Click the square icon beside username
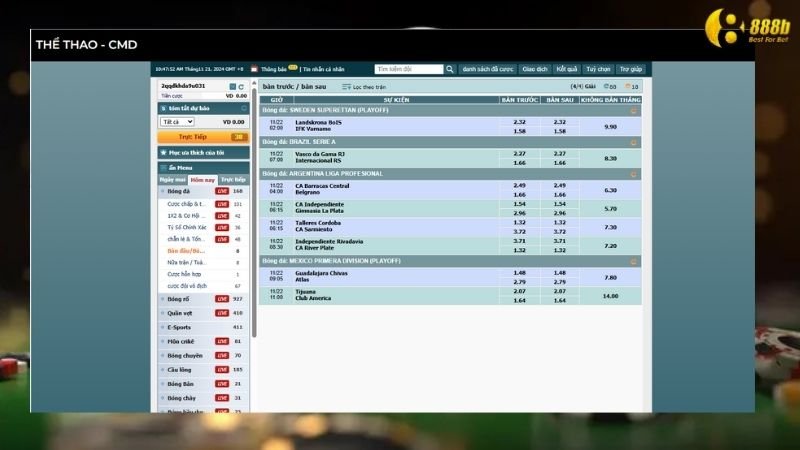The width and height of the screenshot is (800, 450). pos(233,86)
